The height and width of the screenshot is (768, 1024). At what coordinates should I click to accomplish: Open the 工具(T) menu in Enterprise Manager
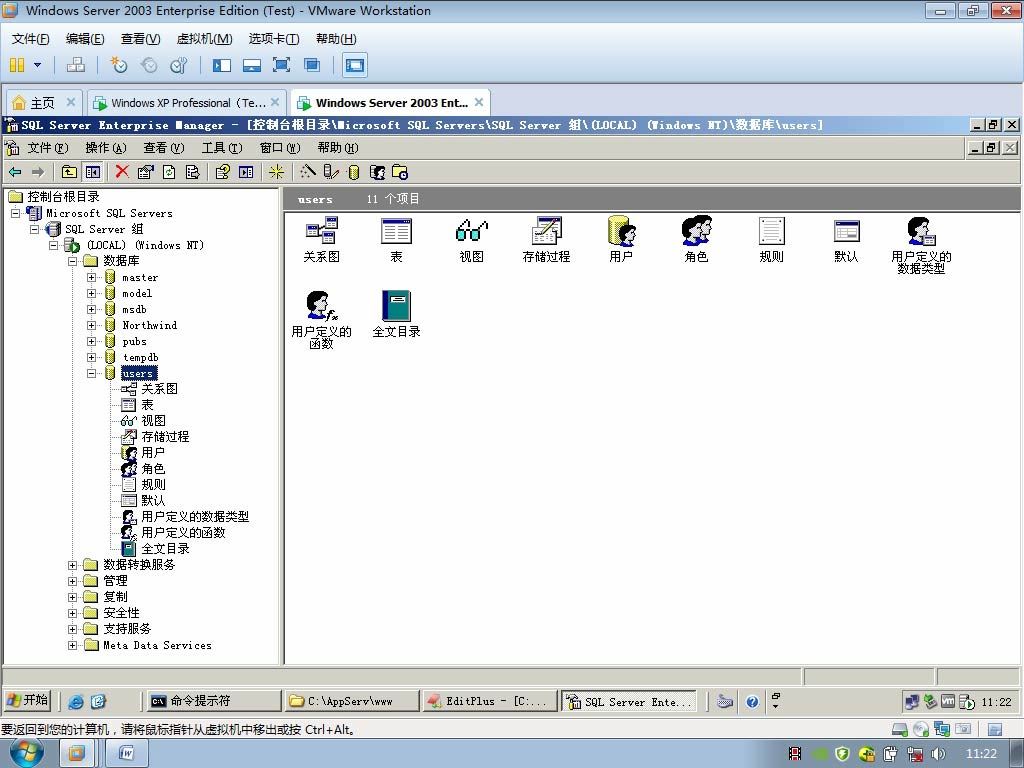tap(222, 148)
